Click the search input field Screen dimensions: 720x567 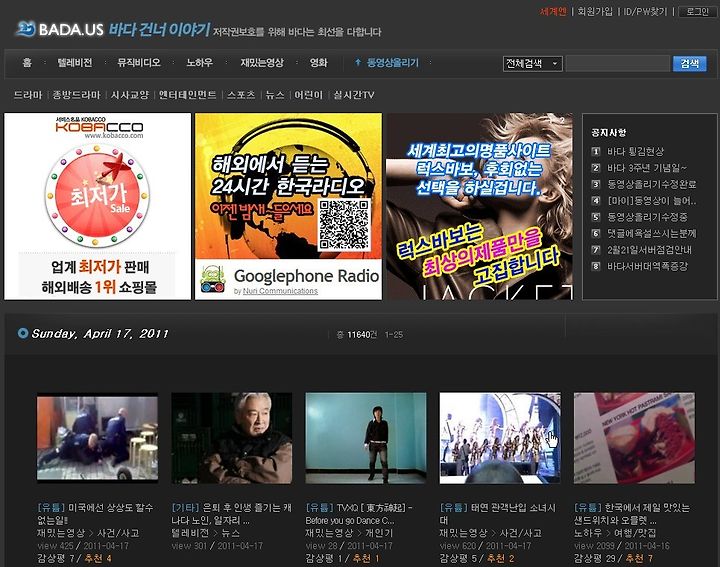[618, 63]
